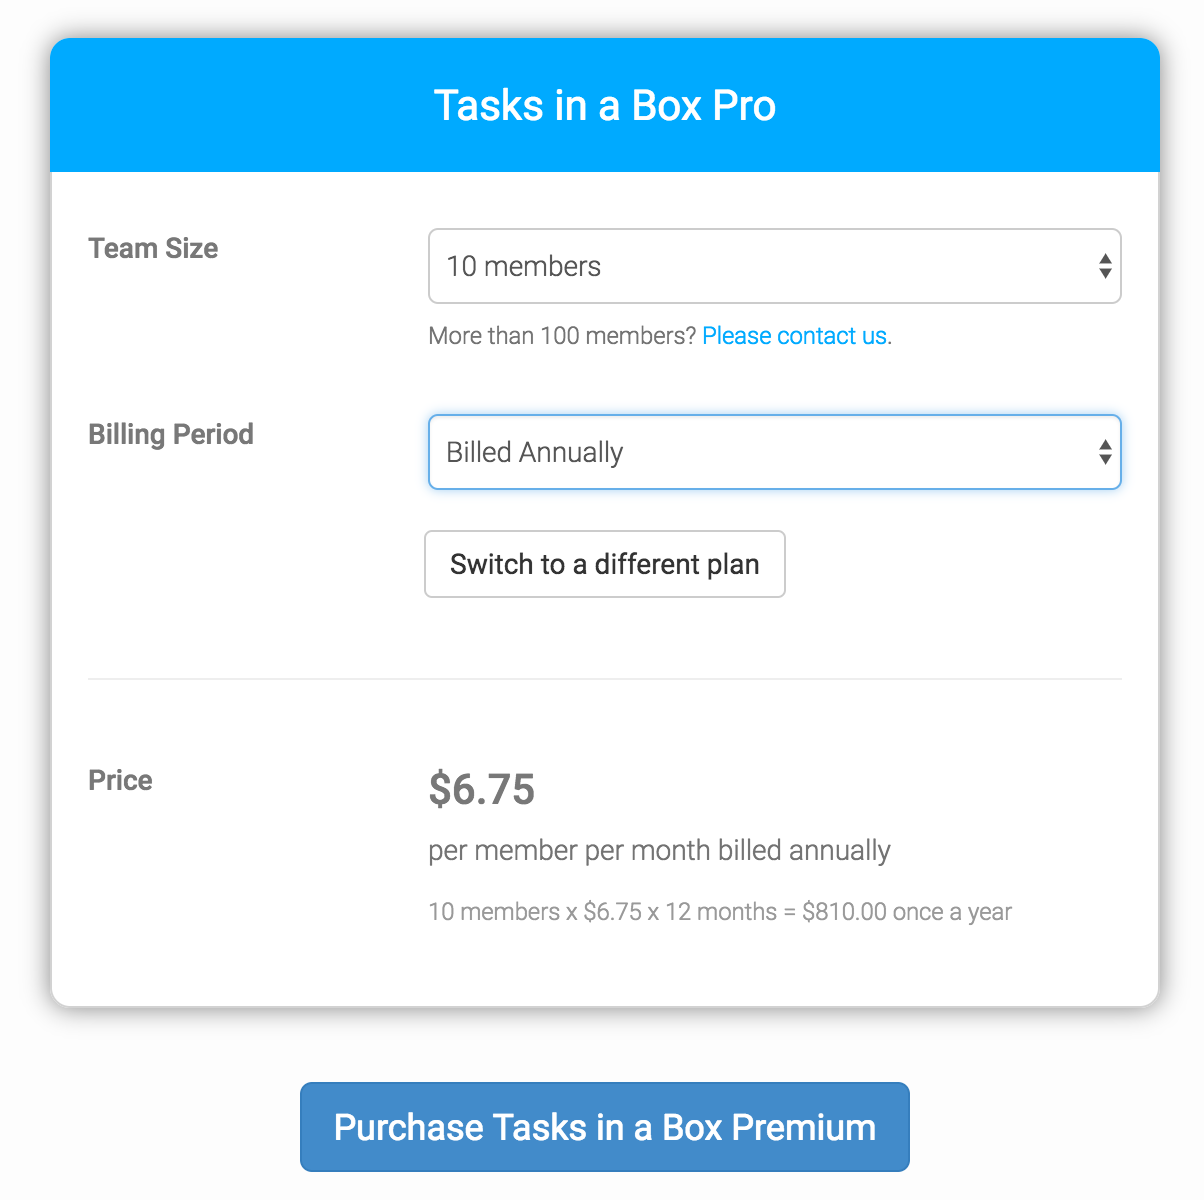1204x1200 pixels.
Task: Purchase Tasks in a Box Premium
Action: pos(604,1127)
